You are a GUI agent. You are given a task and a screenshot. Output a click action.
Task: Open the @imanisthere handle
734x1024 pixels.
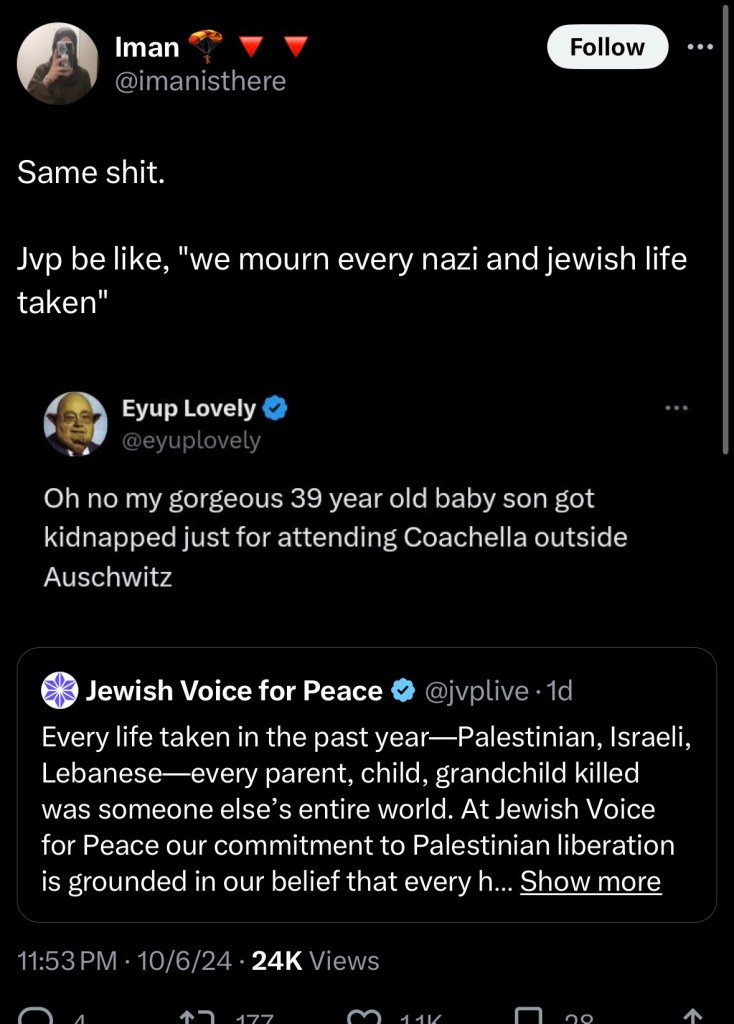200,81
